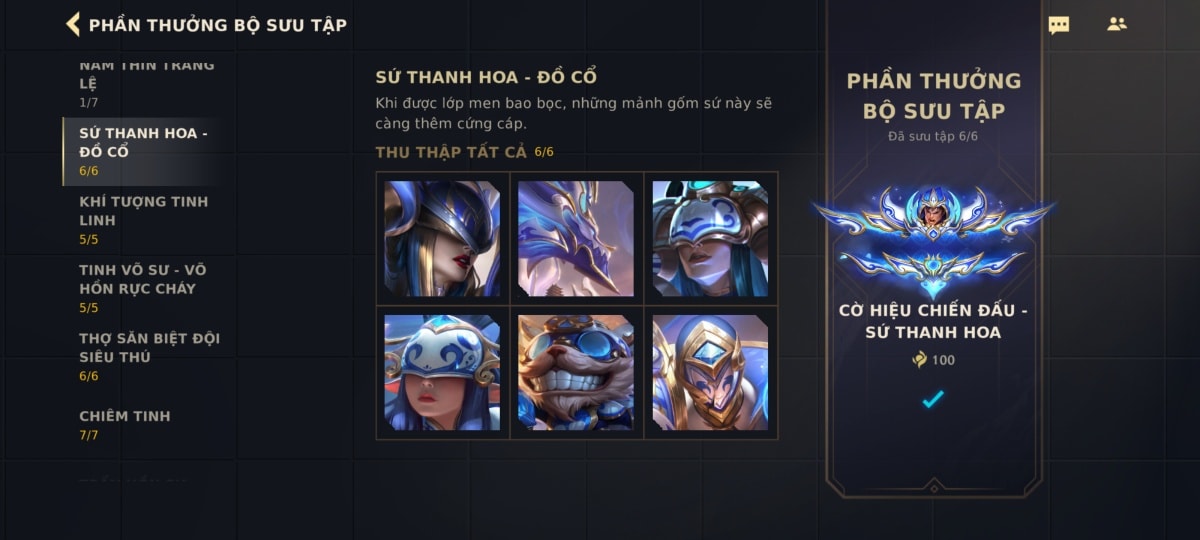The image size is (1200, 540).
Task: Open the chat message icon
Action: coord(1058,24)
